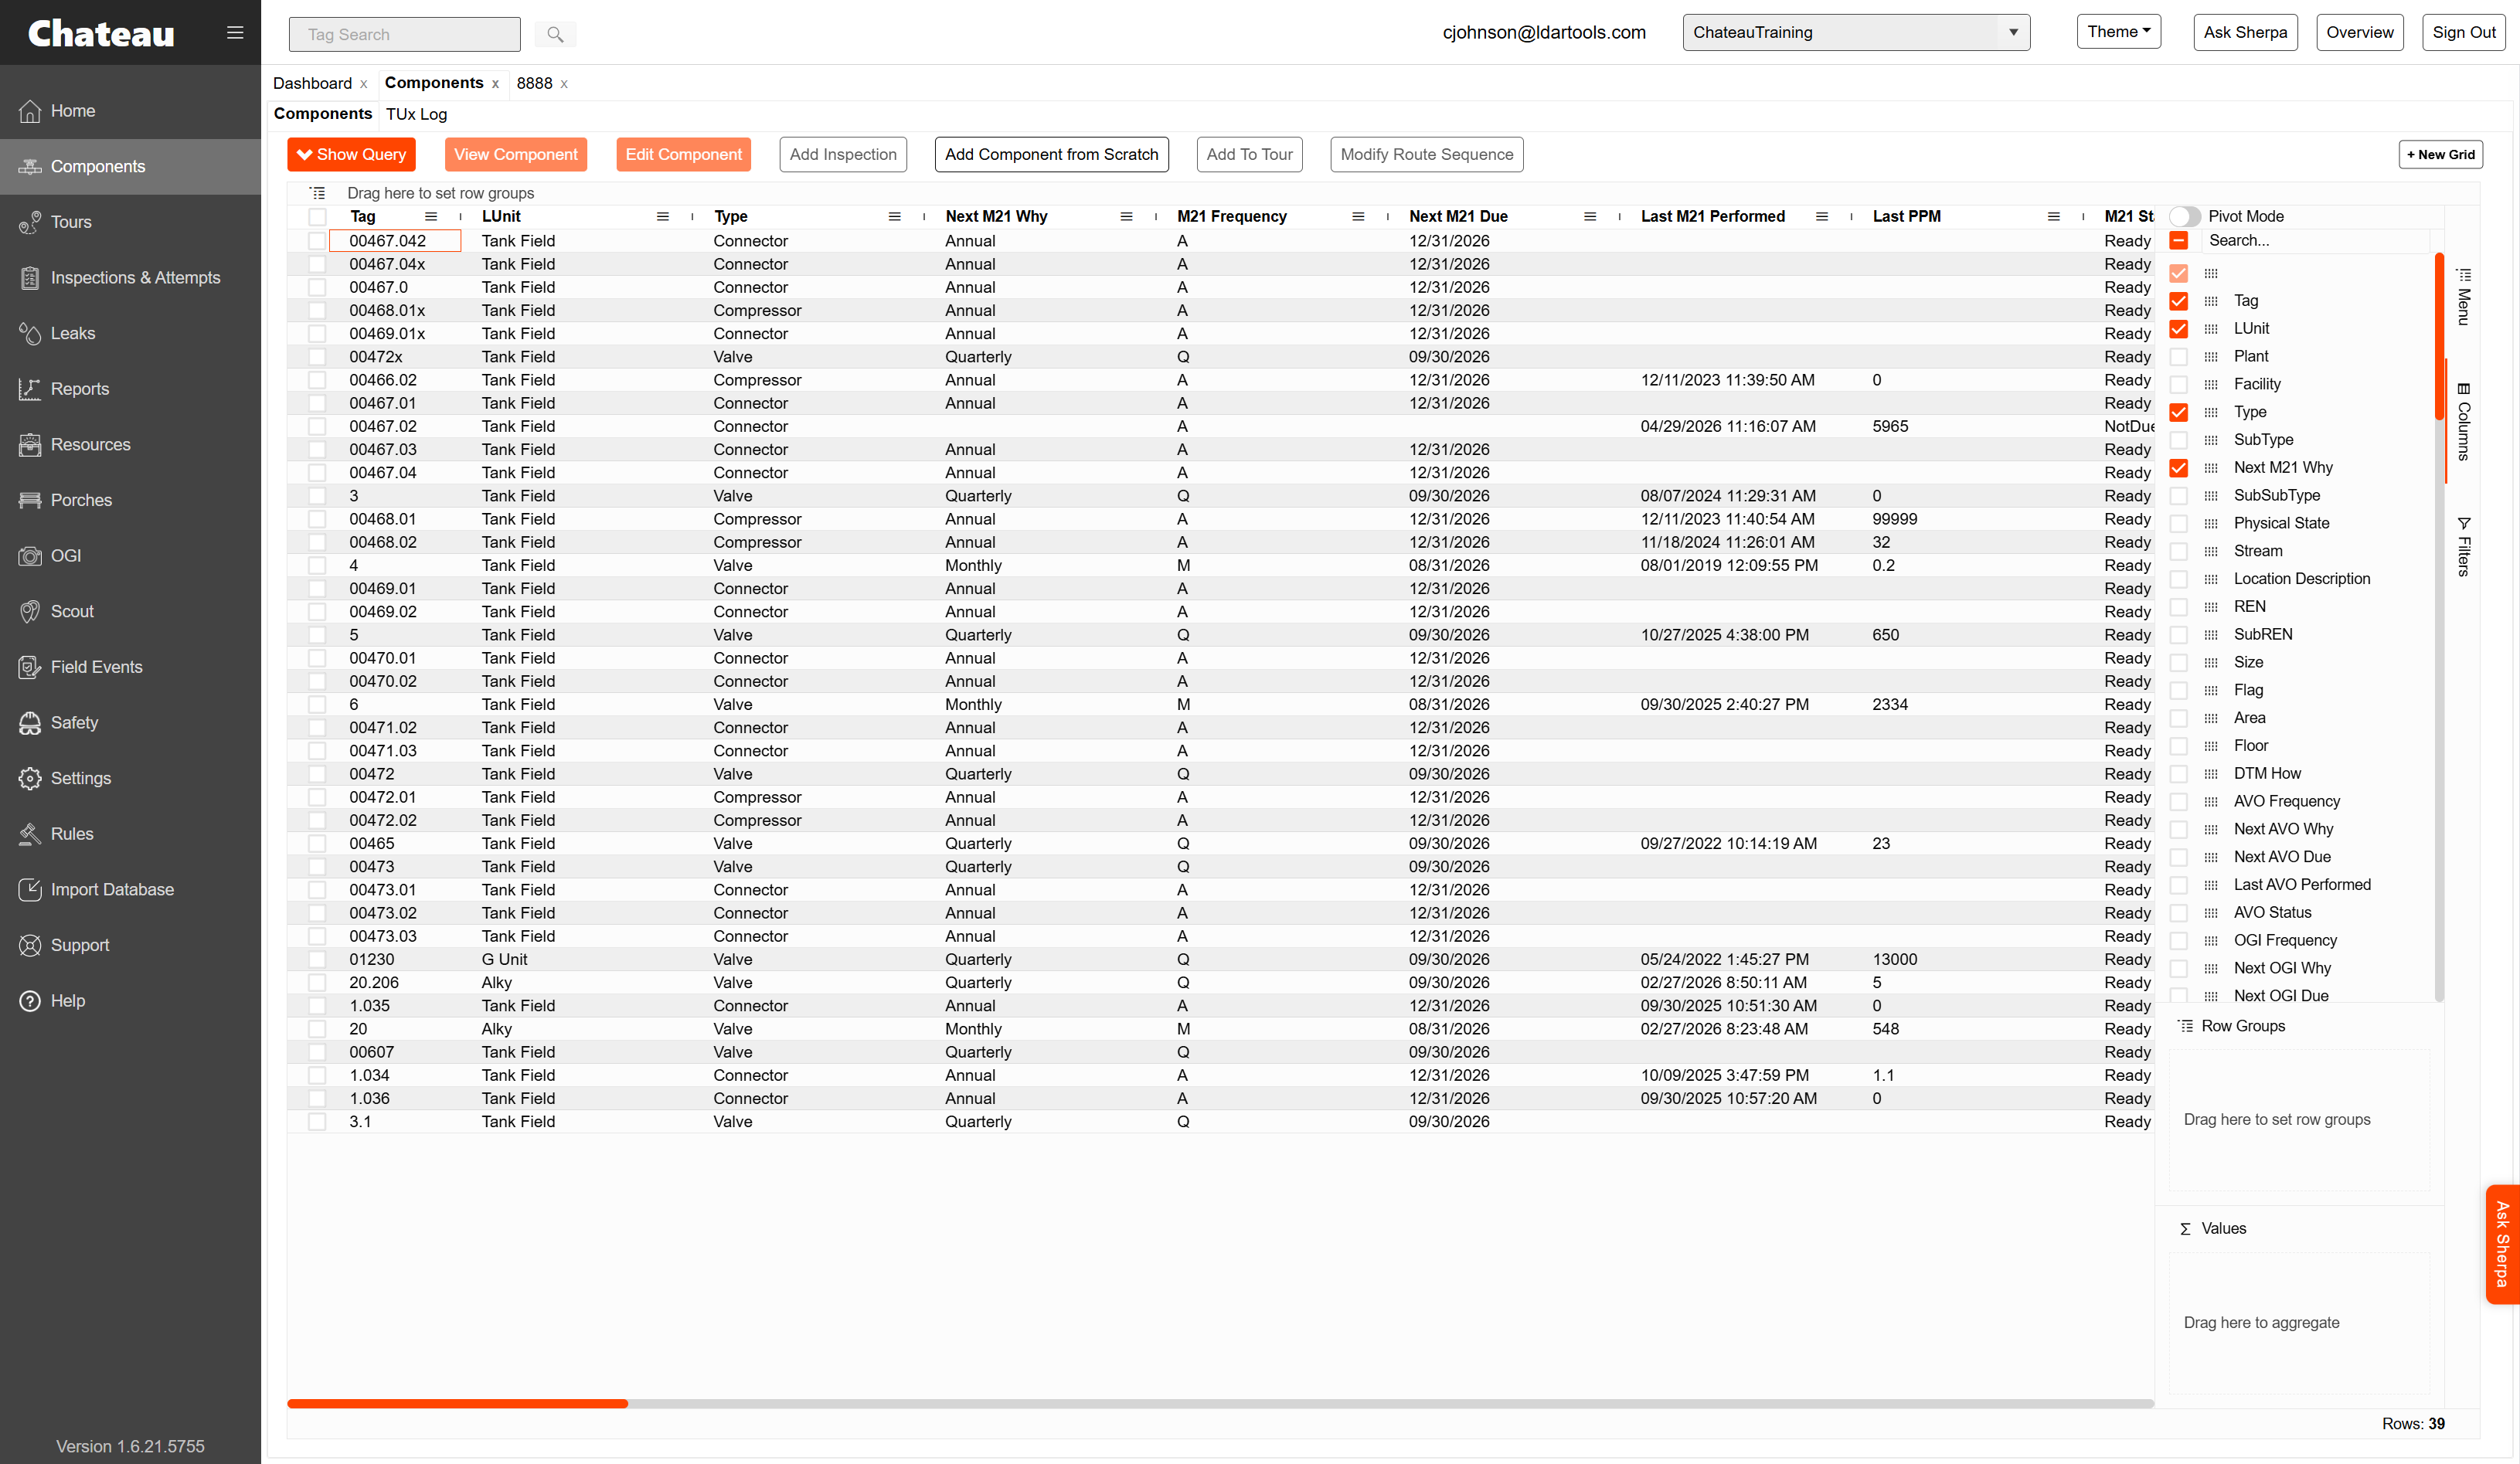Open the Help page

coord(130,1001)
